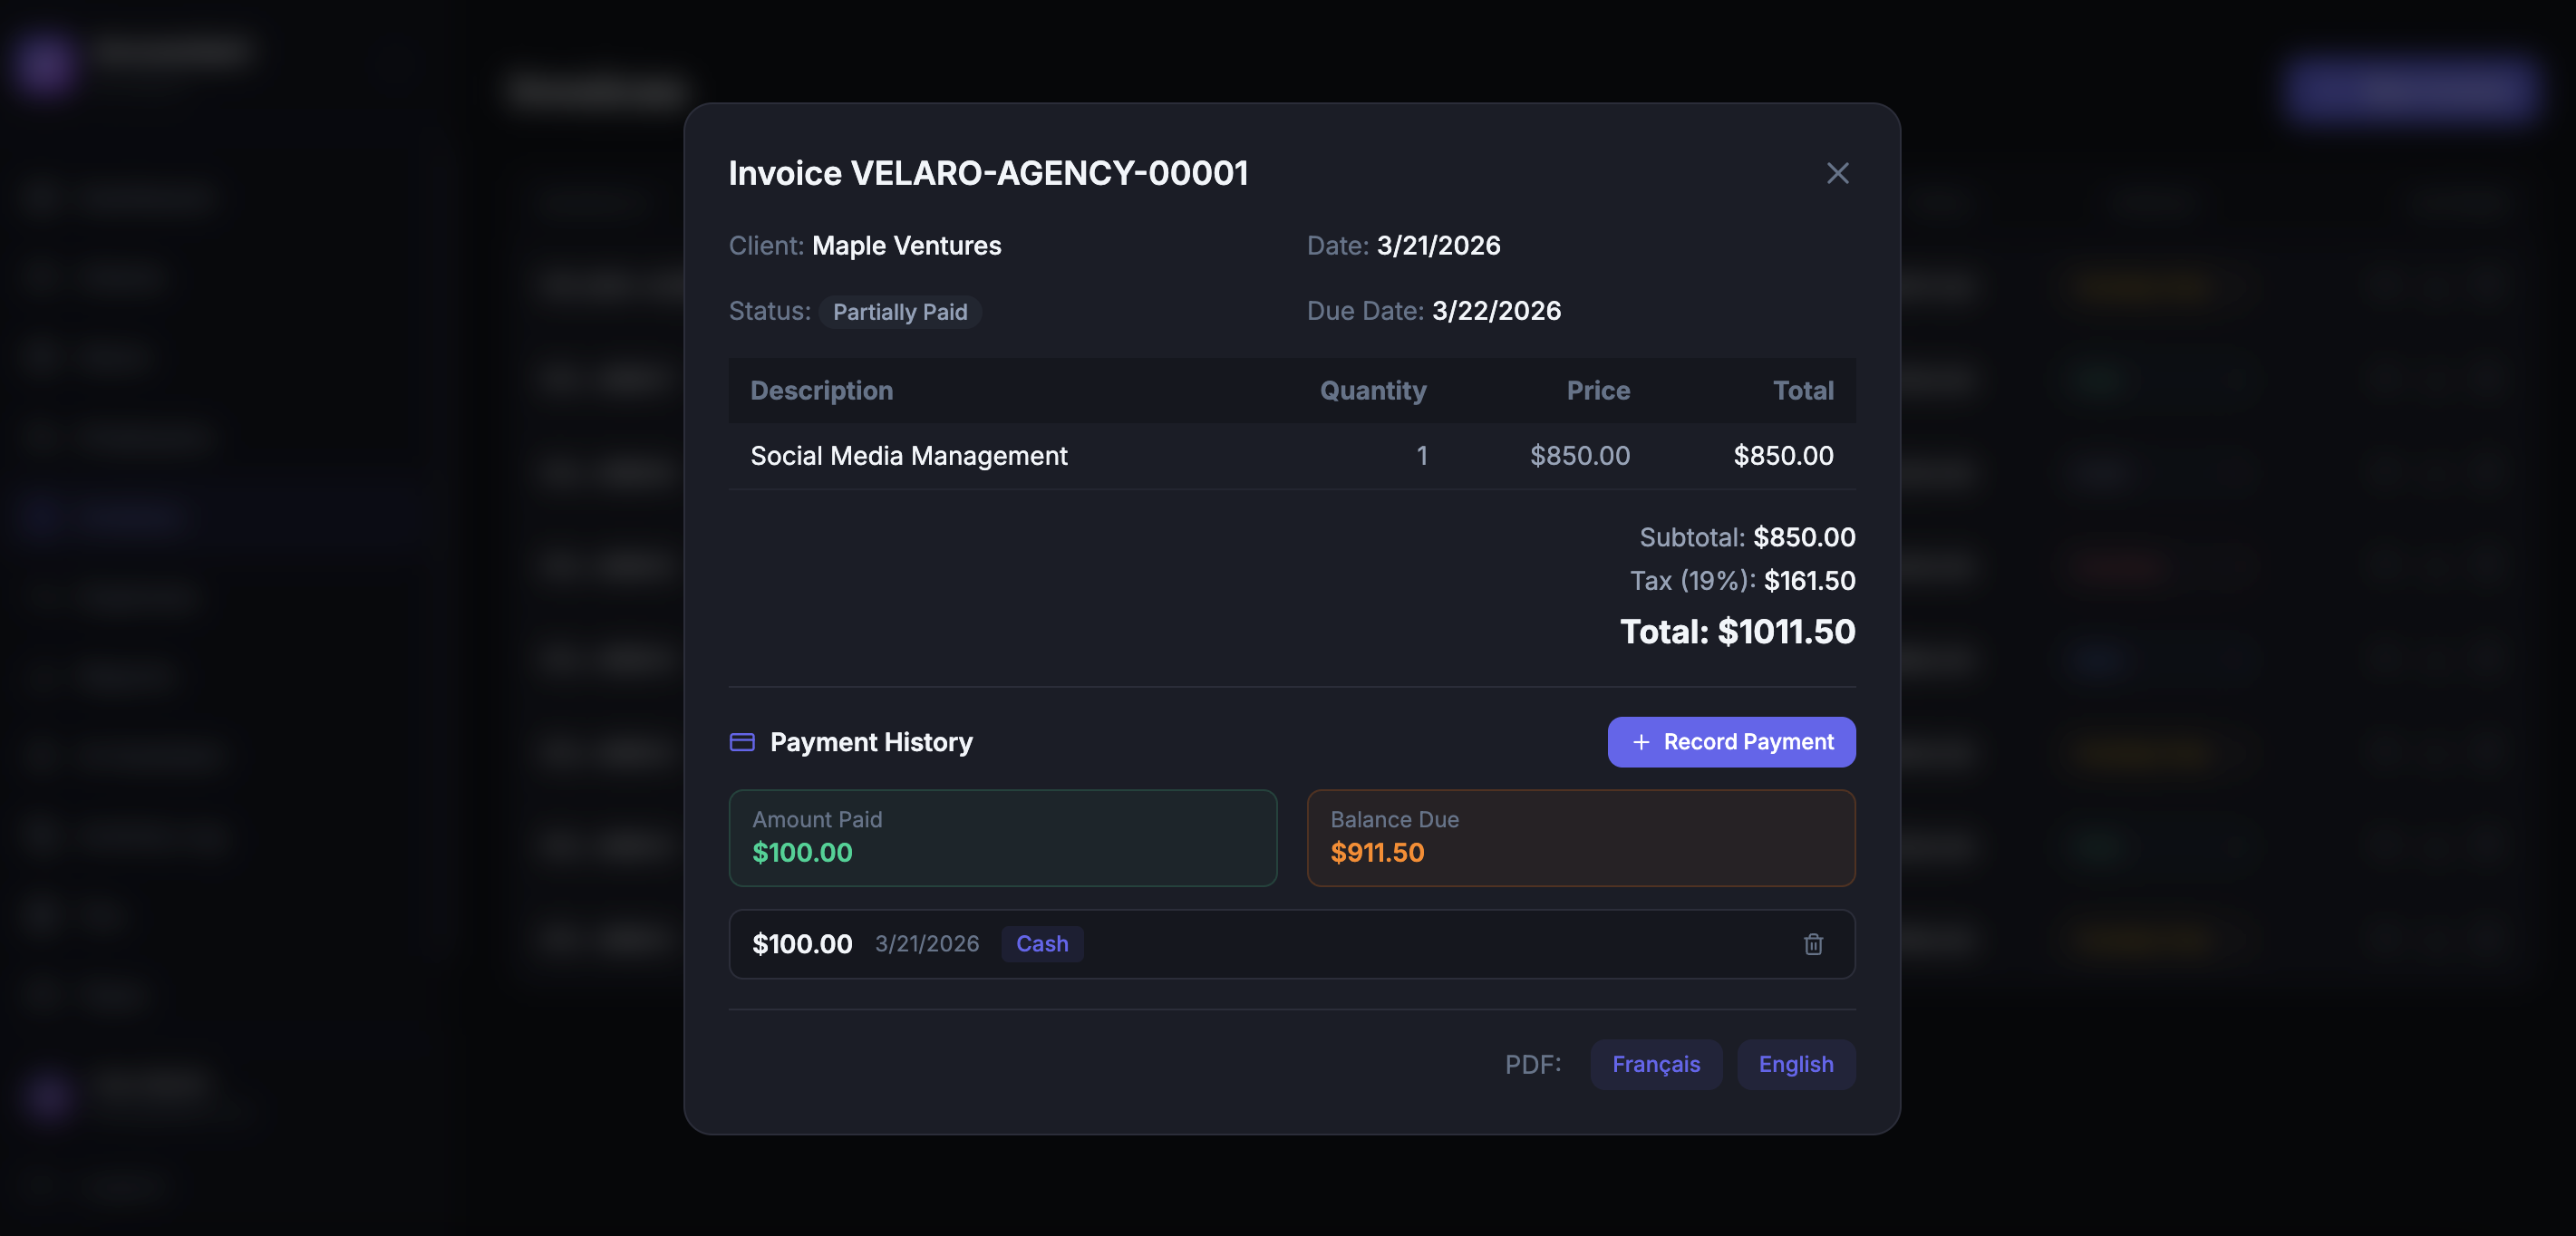Click the Maple Ventures client name
Viewport: 2576px width, 1236px height.
pyautogui.click(x=906, y=246)
